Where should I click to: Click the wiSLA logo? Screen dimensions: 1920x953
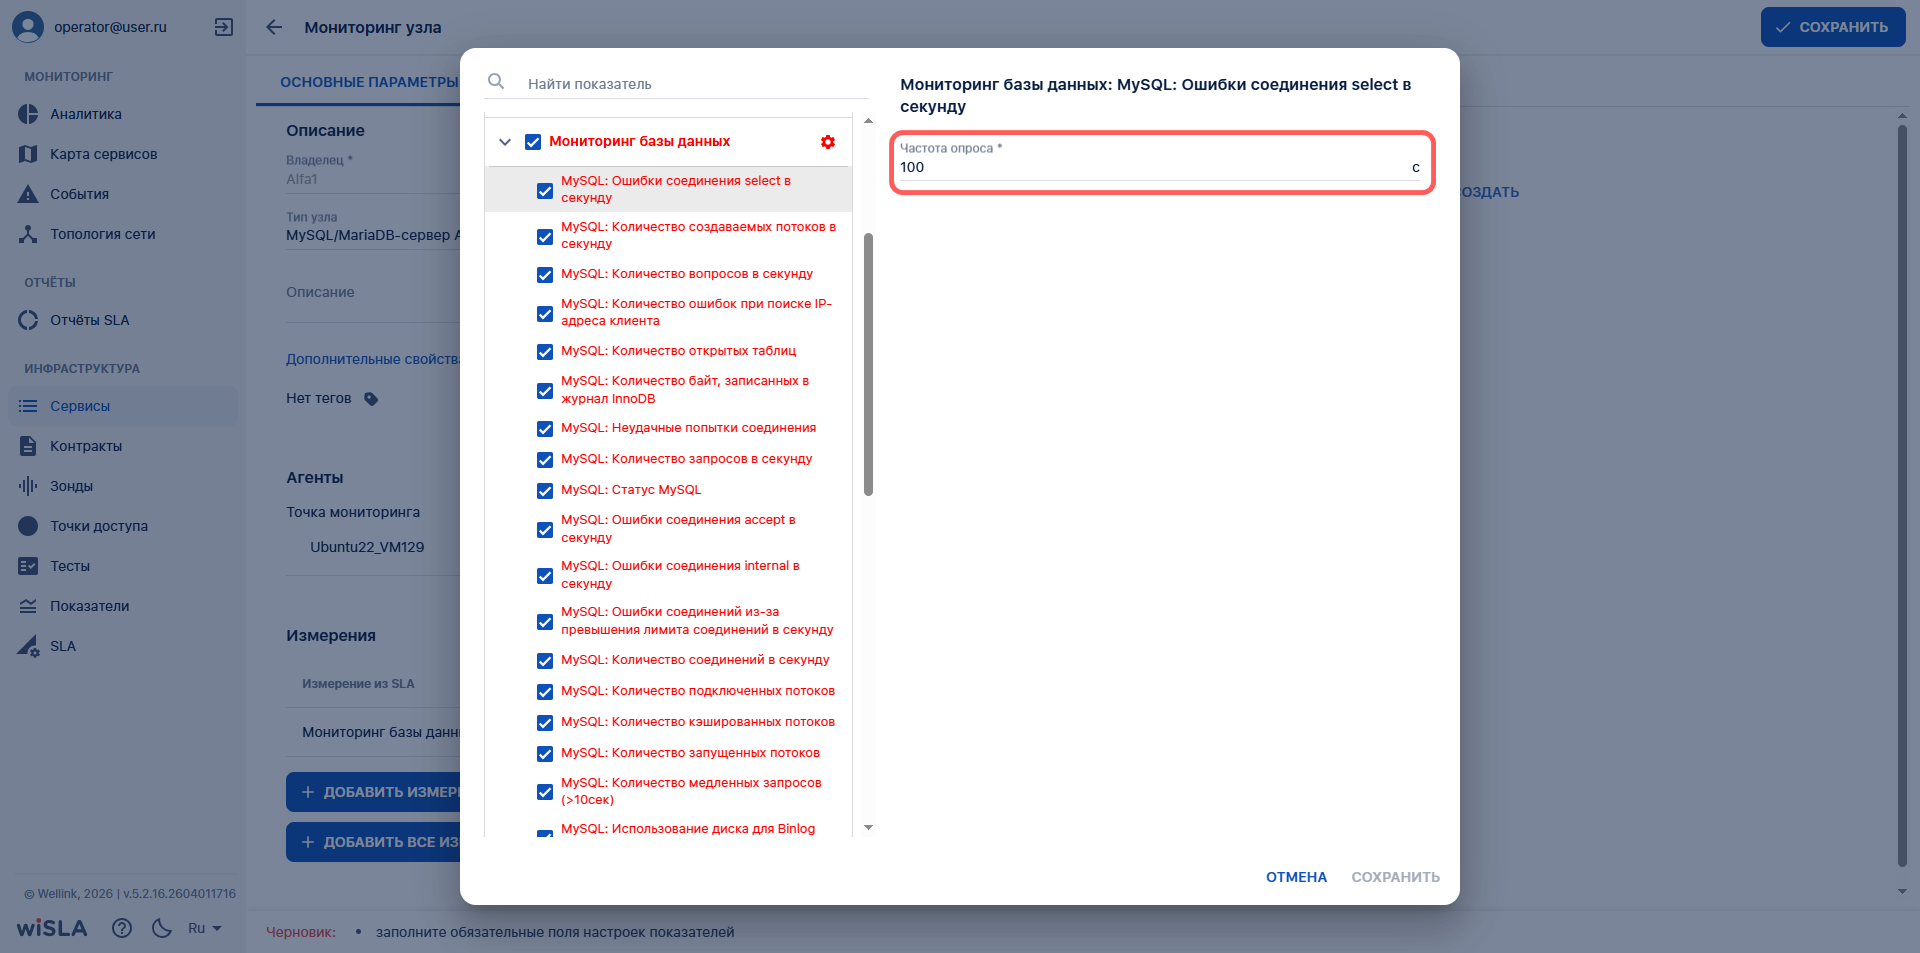pos(52,928)
